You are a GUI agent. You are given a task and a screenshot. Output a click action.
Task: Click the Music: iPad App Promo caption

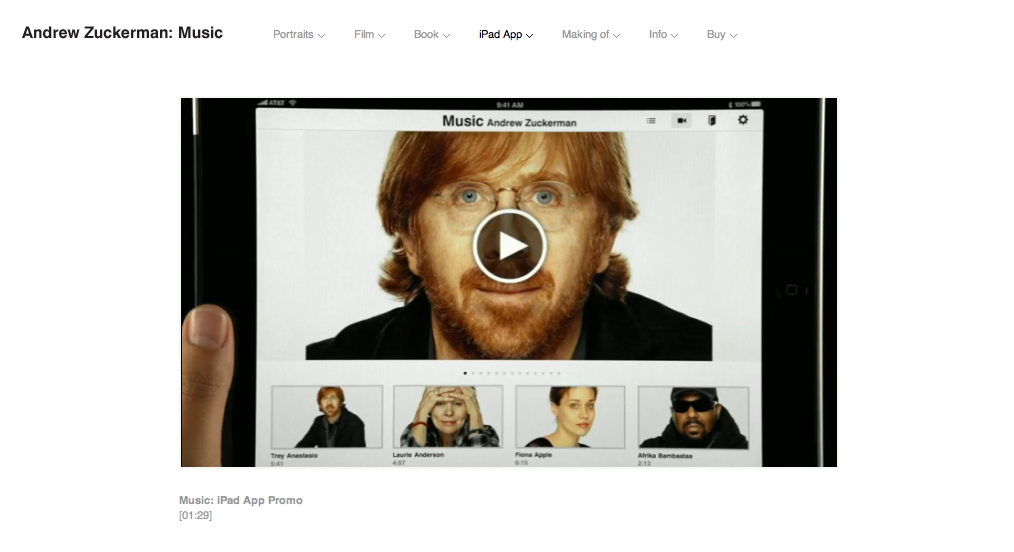(x=241, y=500)
